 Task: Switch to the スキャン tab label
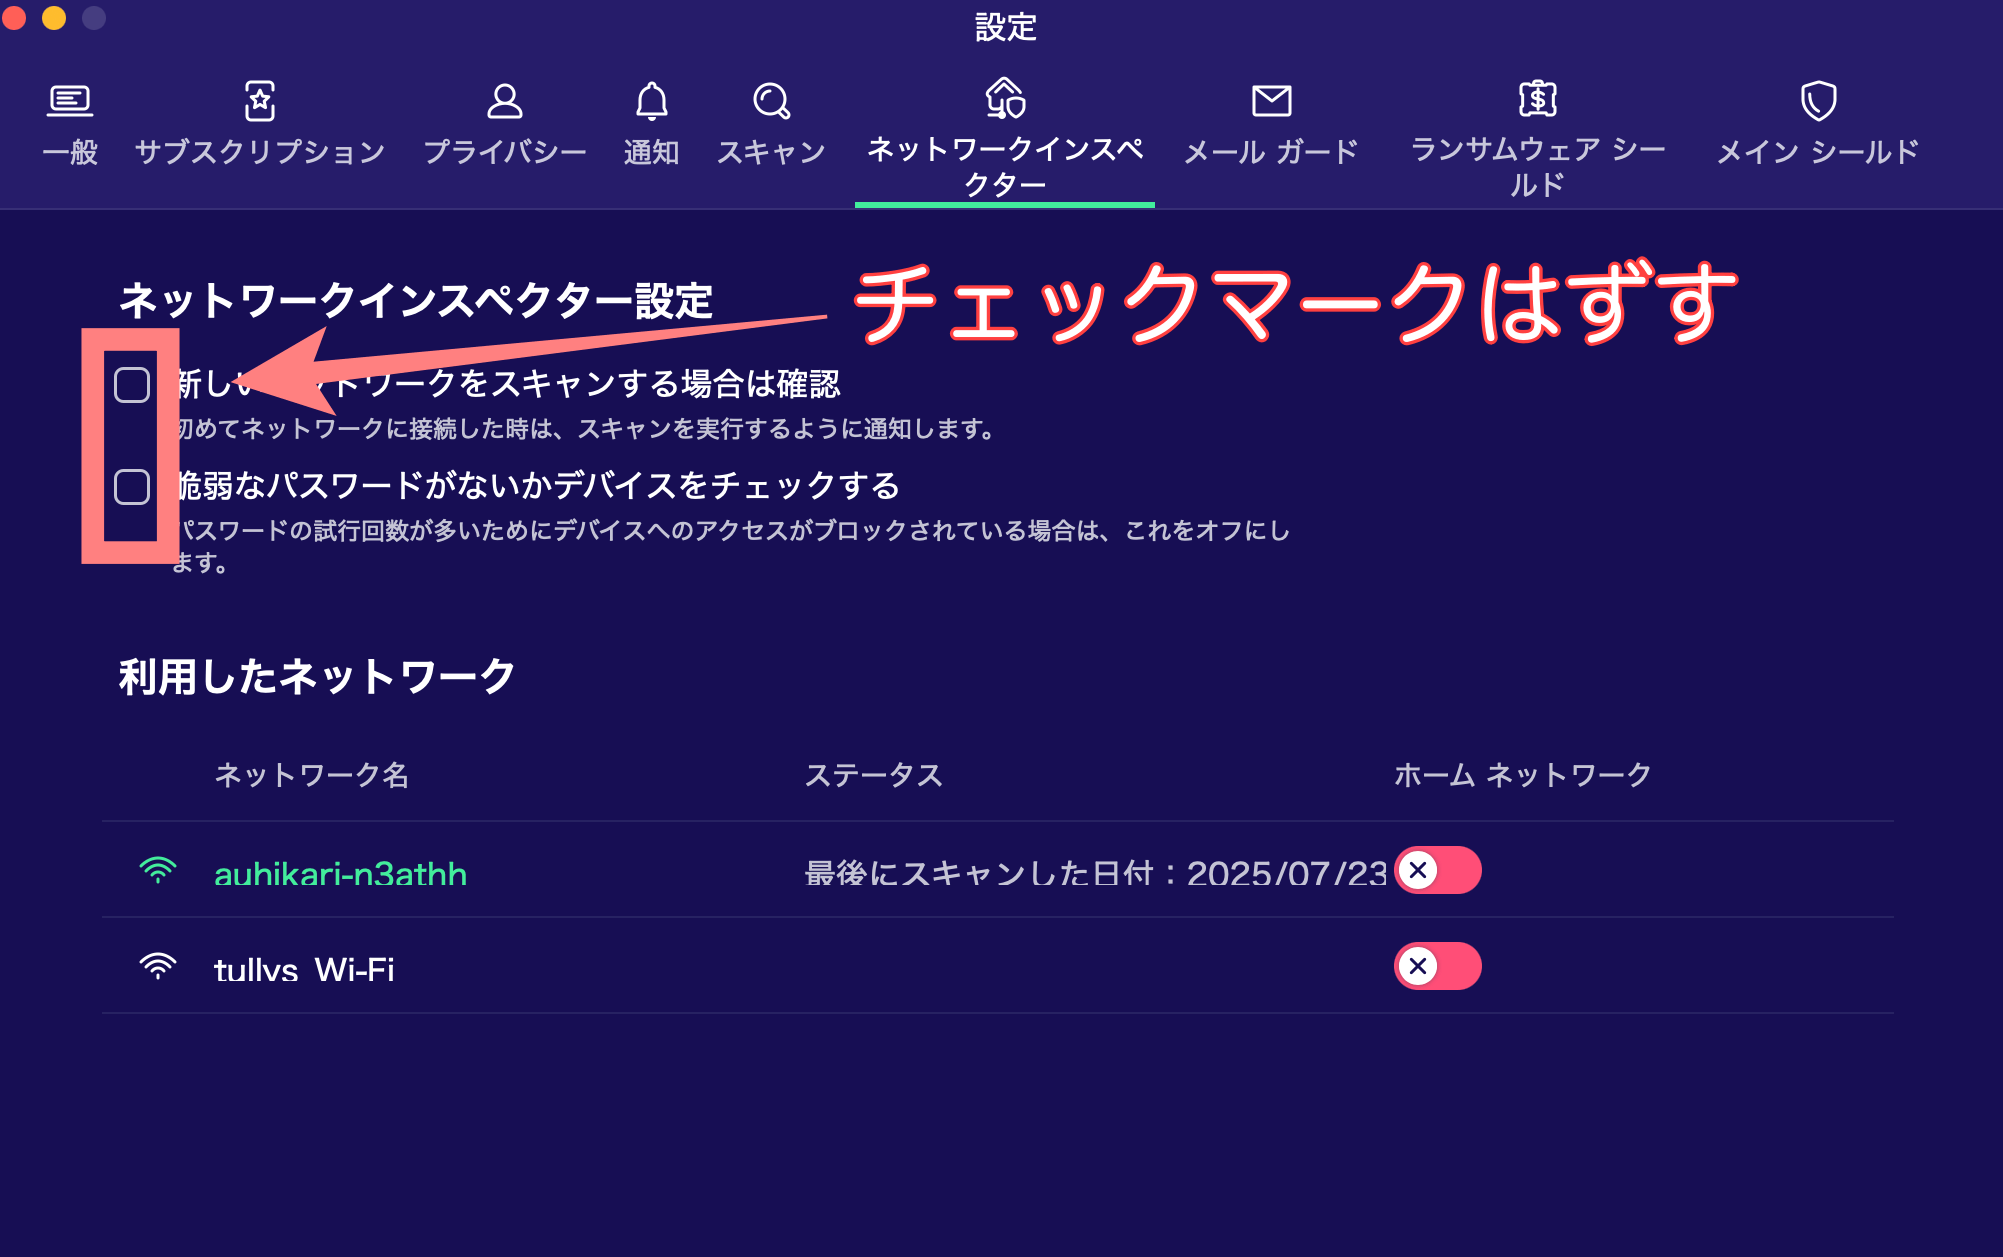coord(771,152)
